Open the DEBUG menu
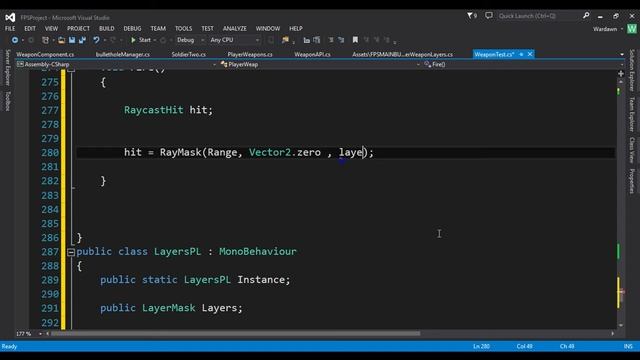 [132, 29]
